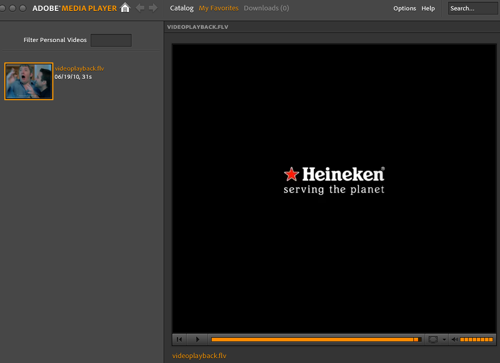Go to the Home icon
500x363 pixels.
coord(125,8)
